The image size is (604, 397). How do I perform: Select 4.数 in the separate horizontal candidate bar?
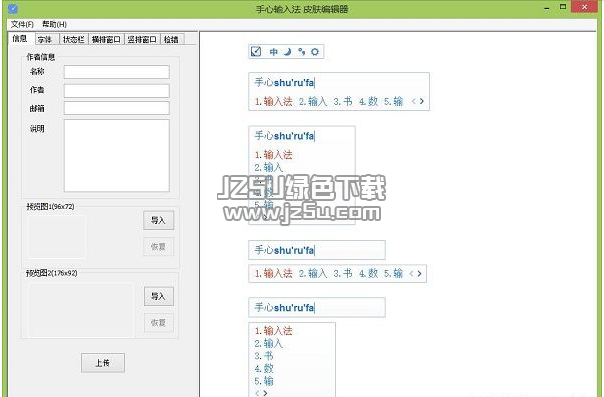tap(368, 273)
